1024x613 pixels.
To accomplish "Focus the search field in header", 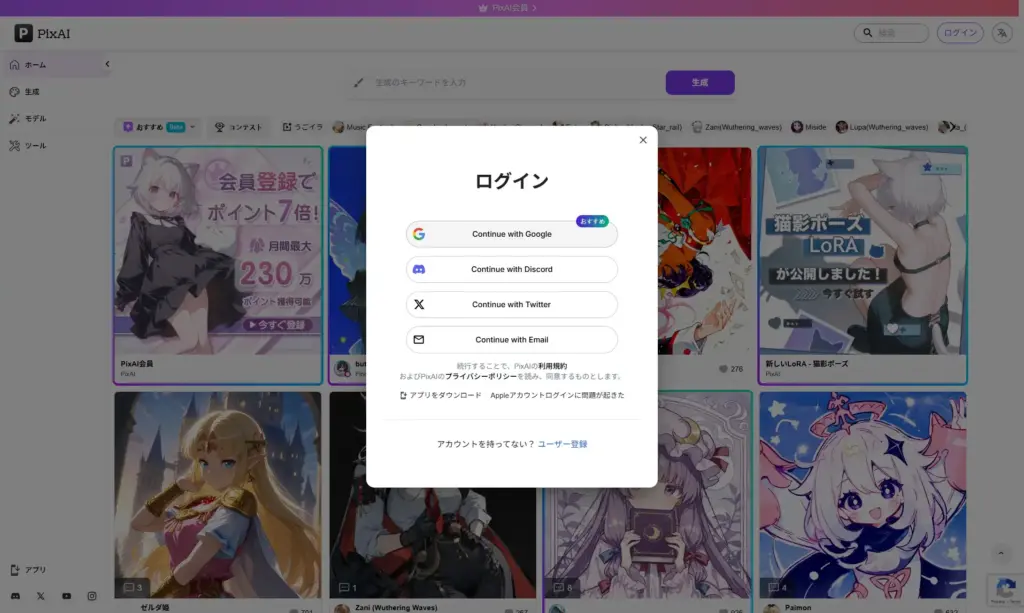I will [891, 33].
